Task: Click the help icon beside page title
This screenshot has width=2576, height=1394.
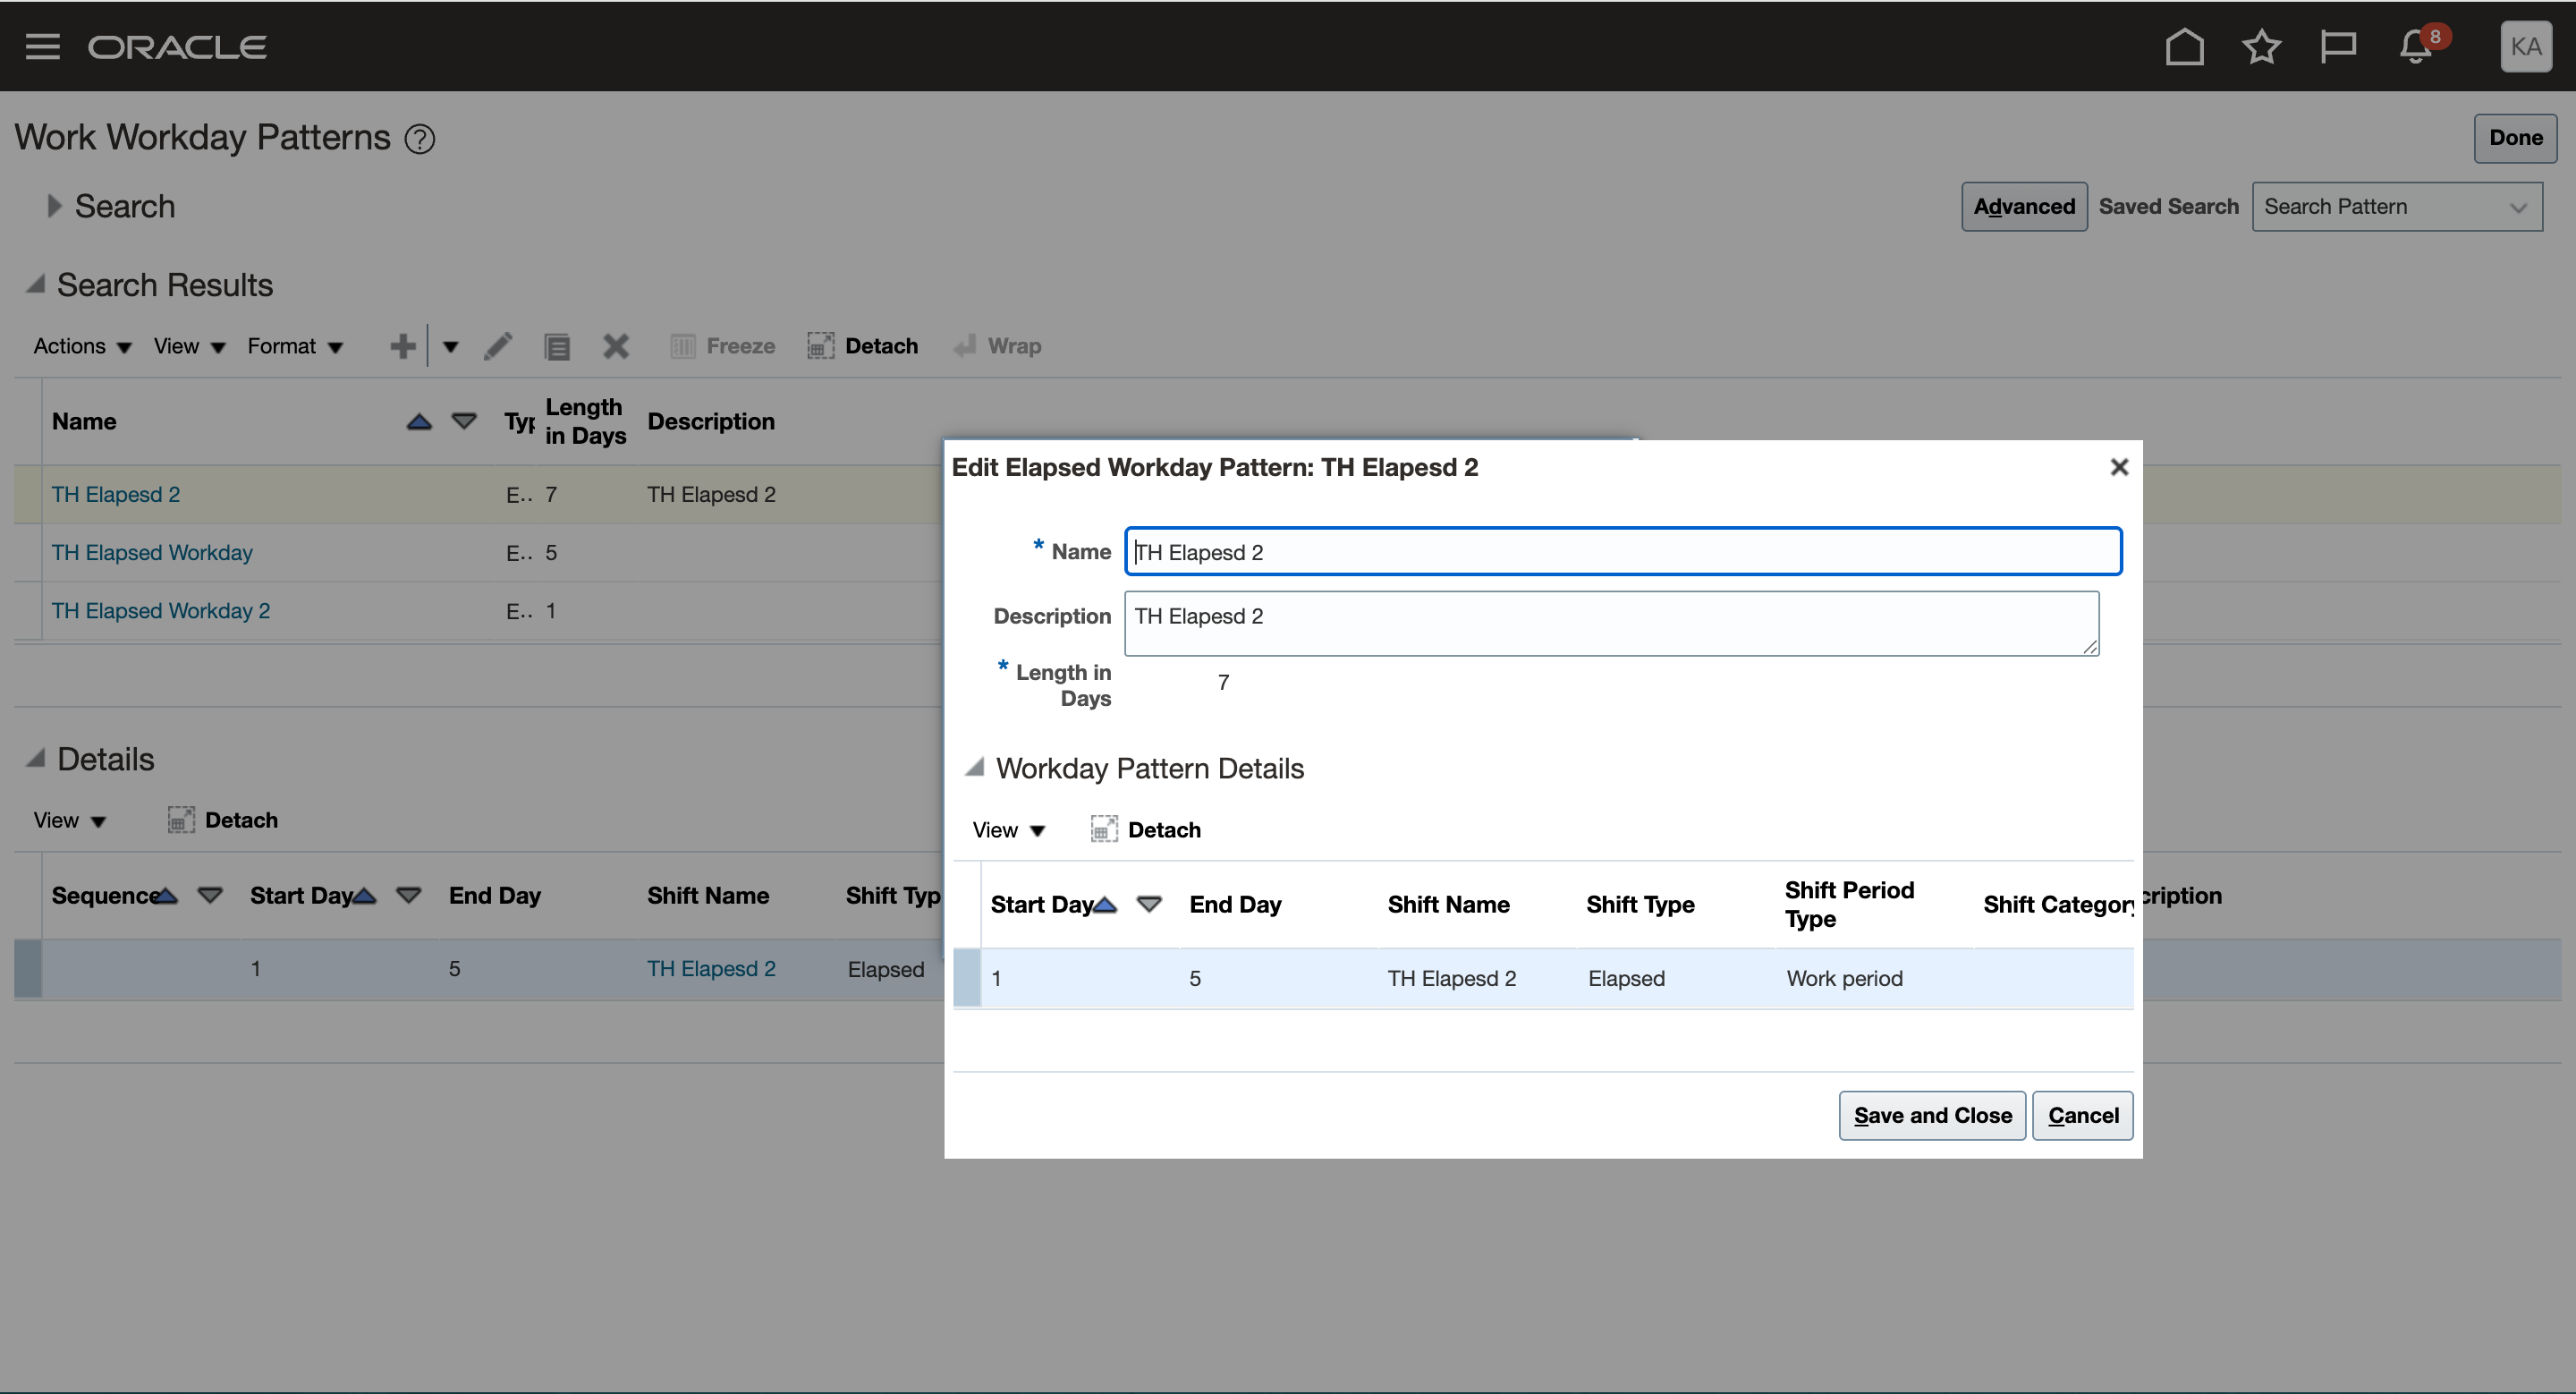Action: (x=420, y=139)
